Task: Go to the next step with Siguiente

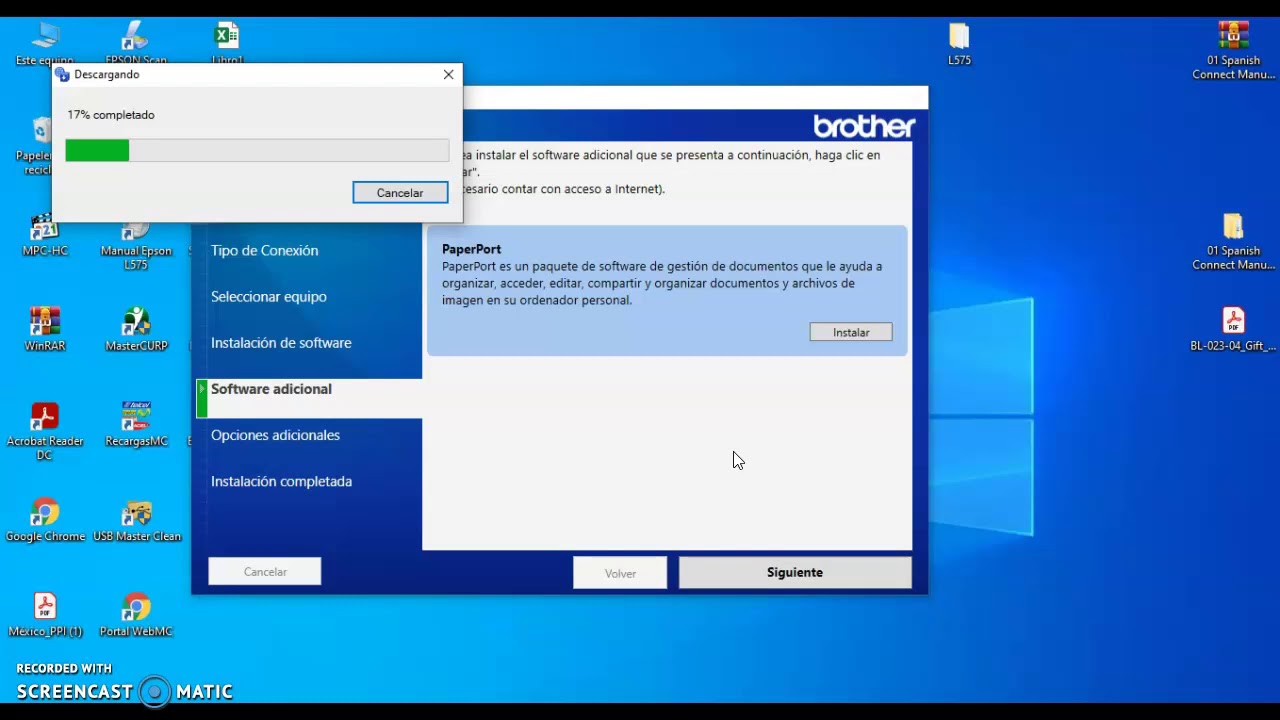Action: click(795, 573)
